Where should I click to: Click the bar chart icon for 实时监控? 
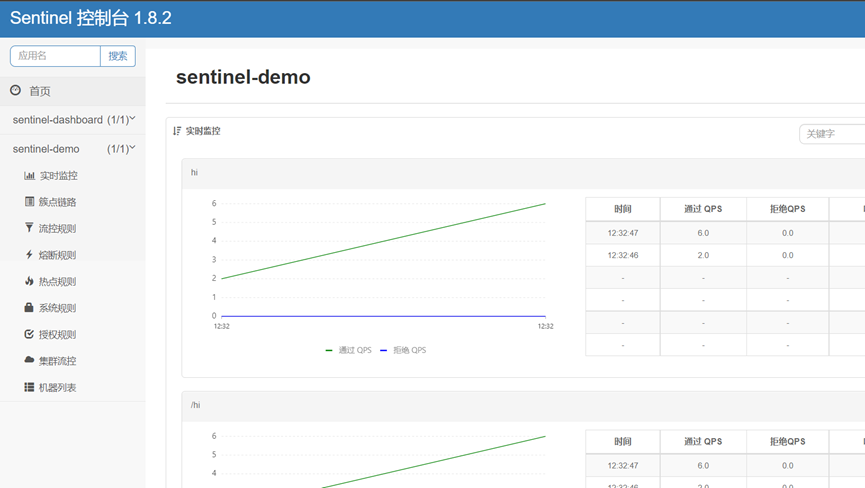tap(29, 175)
